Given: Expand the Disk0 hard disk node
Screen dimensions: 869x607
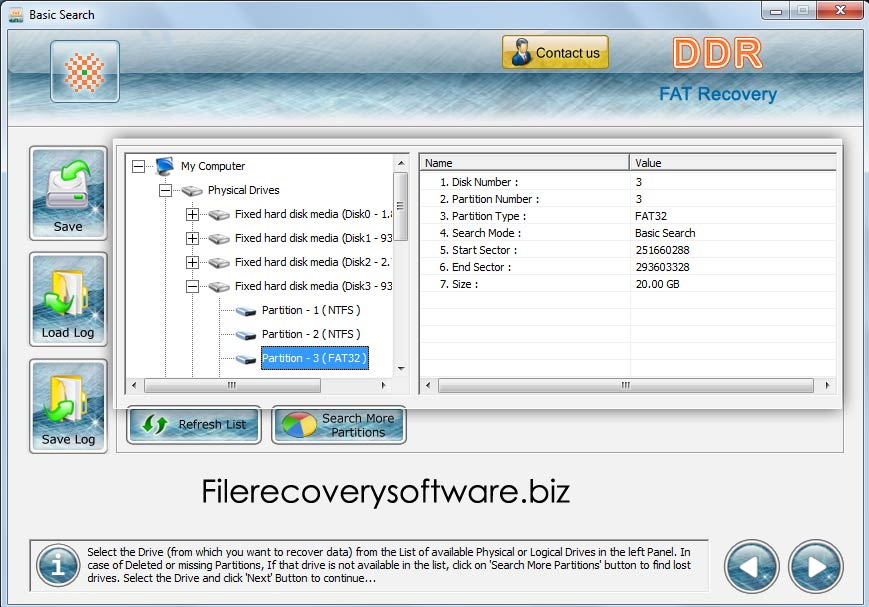Looking at the screenshot, I should [192, 215].
